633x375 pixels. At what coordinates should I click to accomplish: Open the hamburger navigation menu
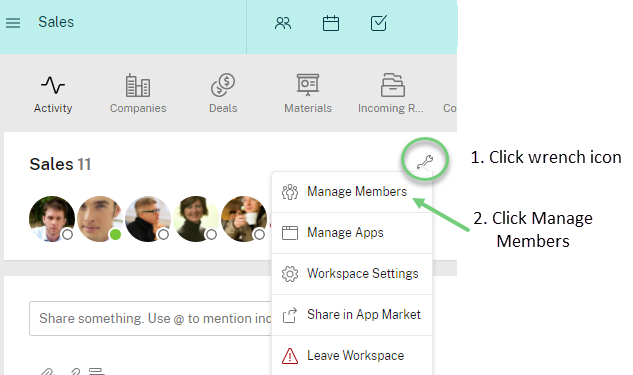[13, 23]
